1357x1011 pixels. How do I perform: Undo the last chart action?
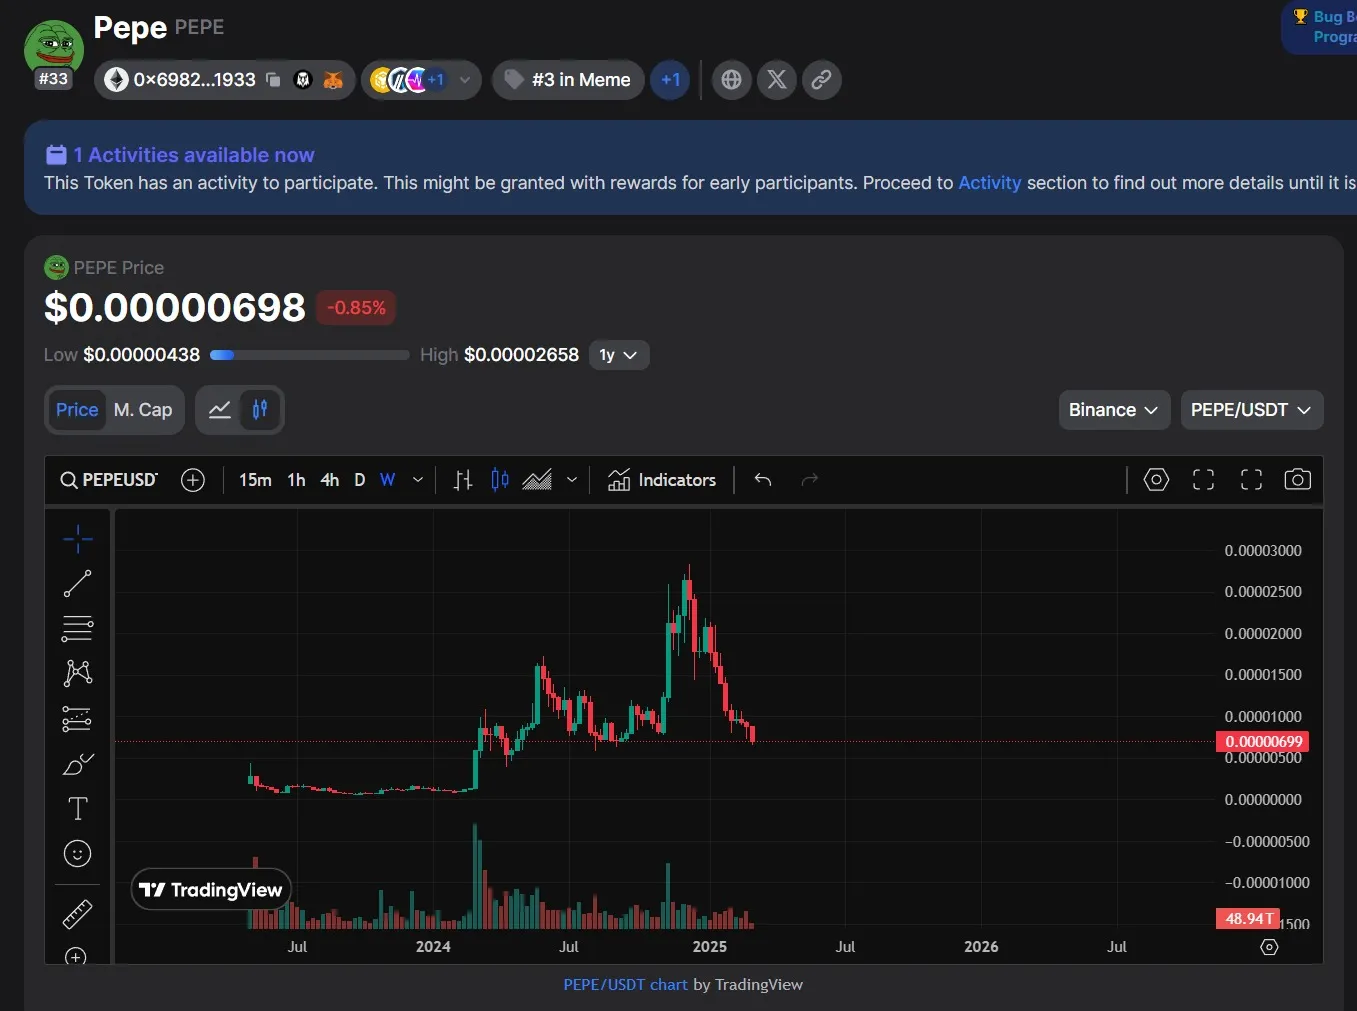pyautogui.click(x=763, y=480)
